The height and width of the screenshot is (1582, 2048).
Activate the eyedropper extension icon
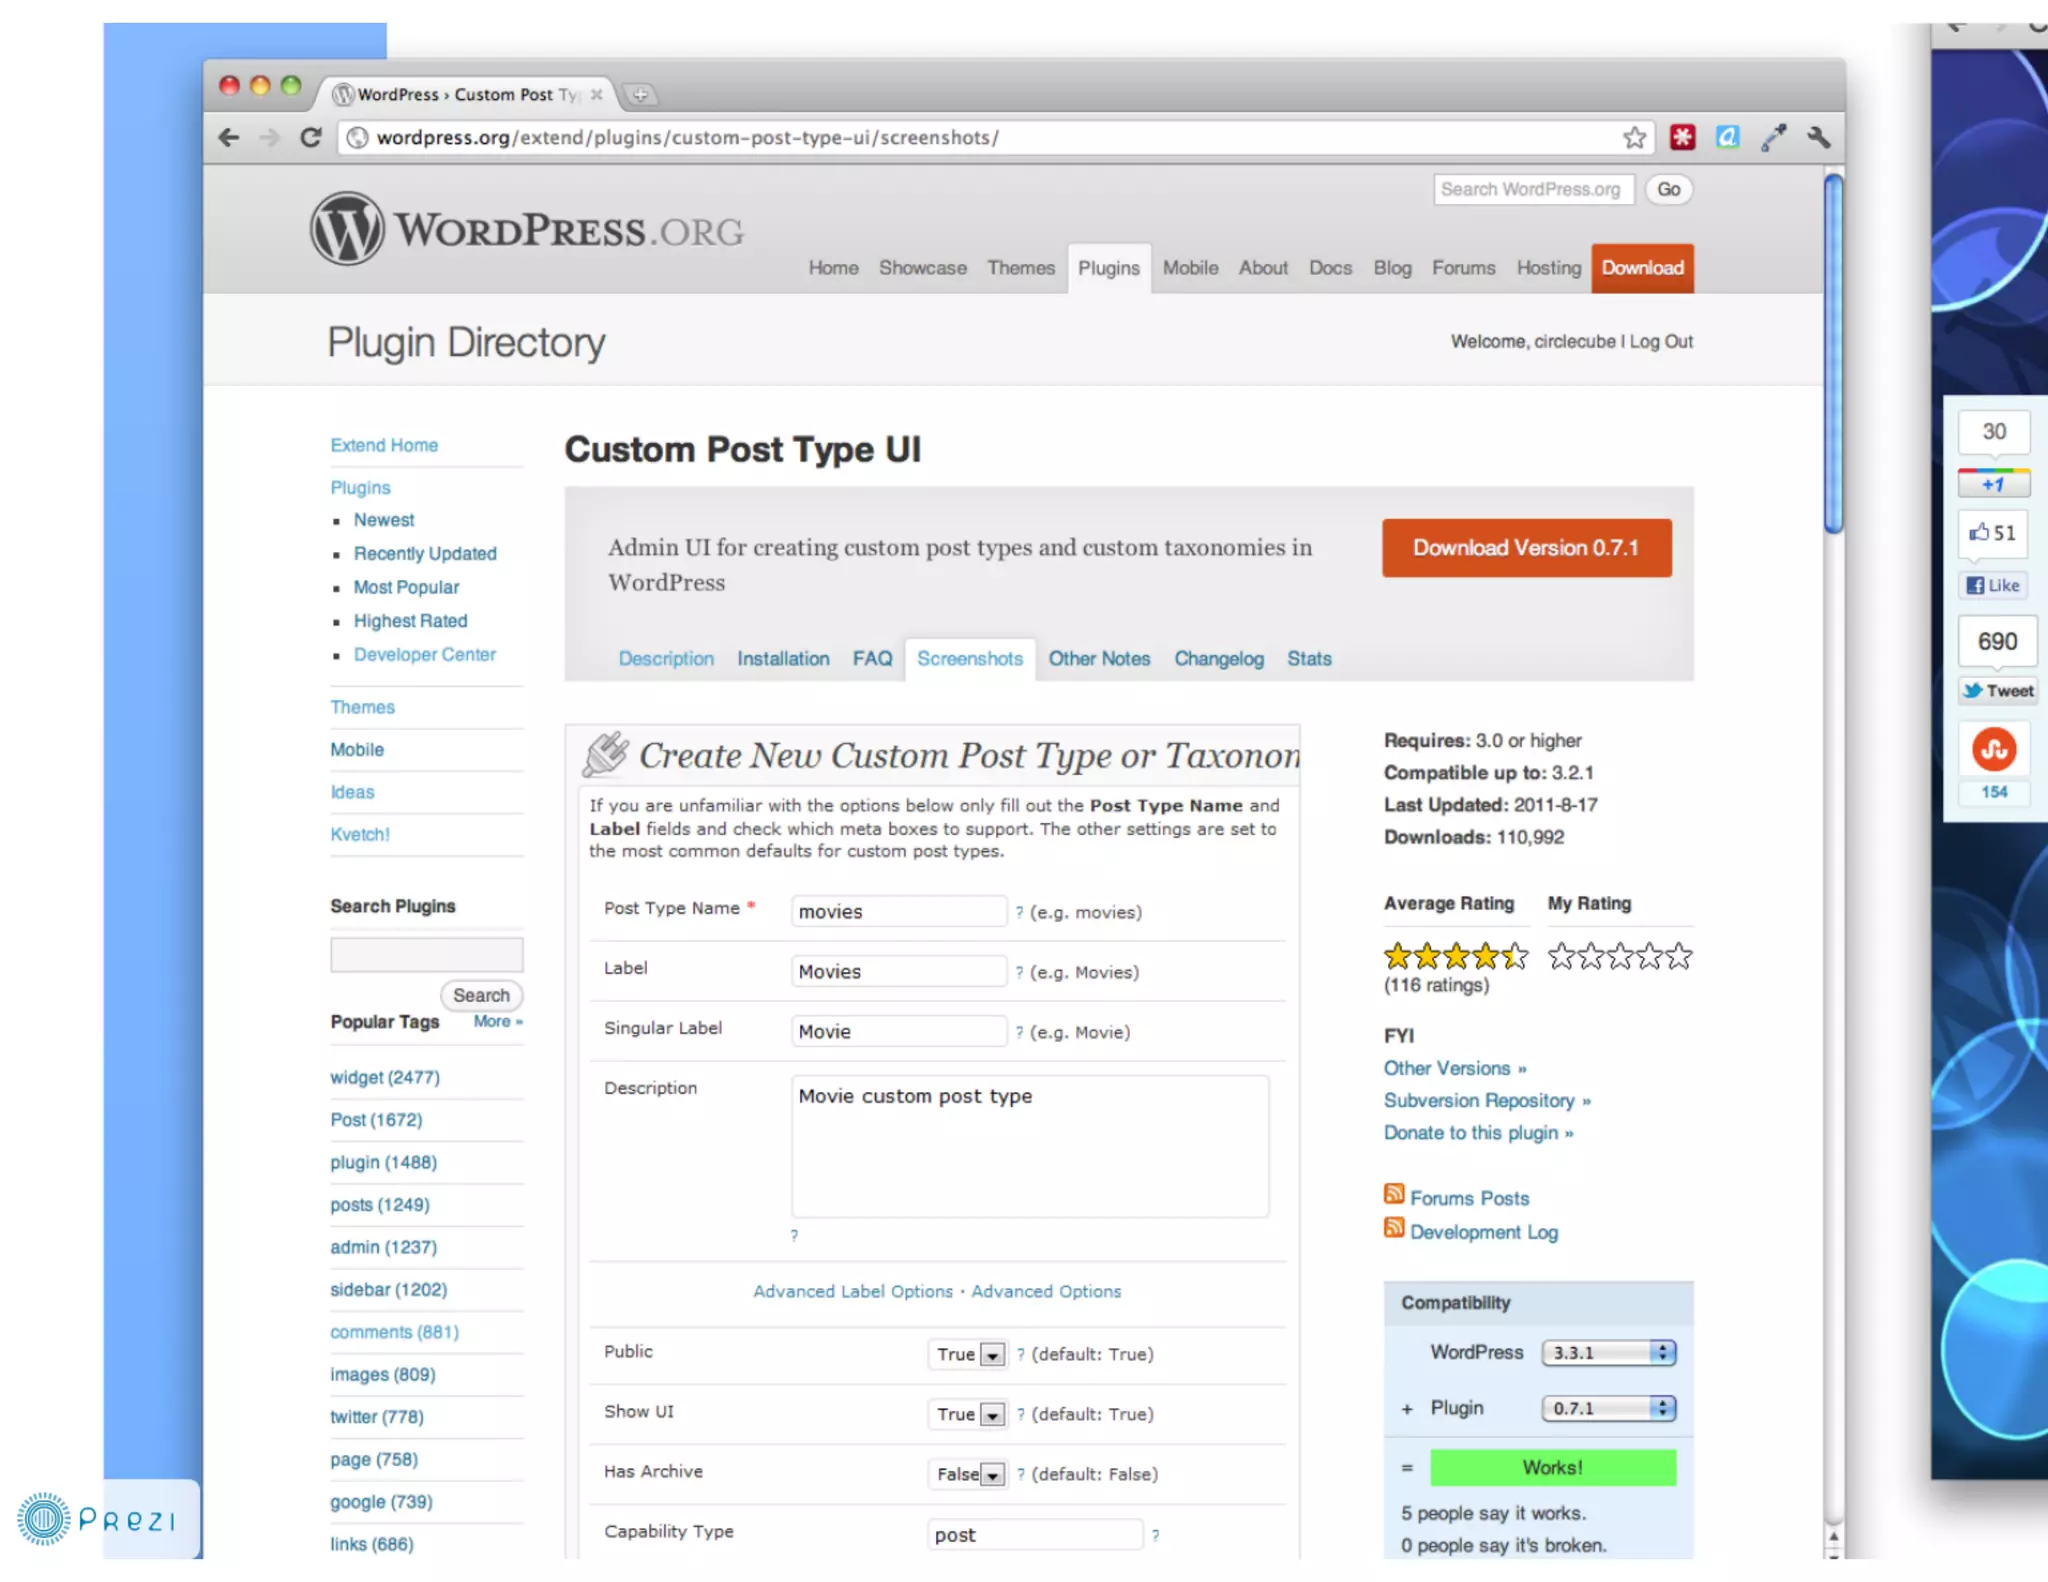pyautogui.click(x=1774, y=137)
